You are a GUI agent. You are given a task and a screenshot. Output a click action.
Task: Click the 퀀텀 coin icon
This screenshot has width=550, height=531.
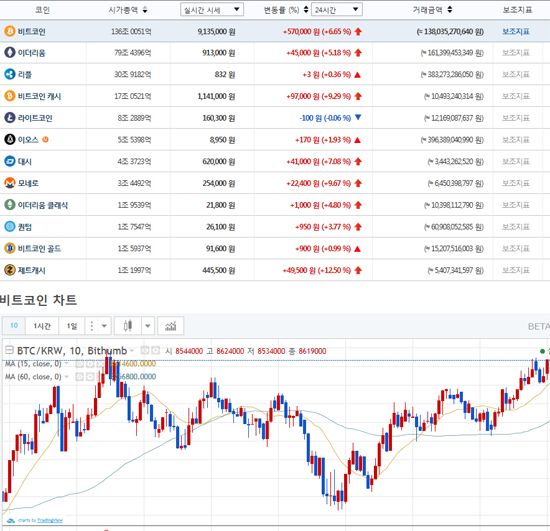click(10, 226)
